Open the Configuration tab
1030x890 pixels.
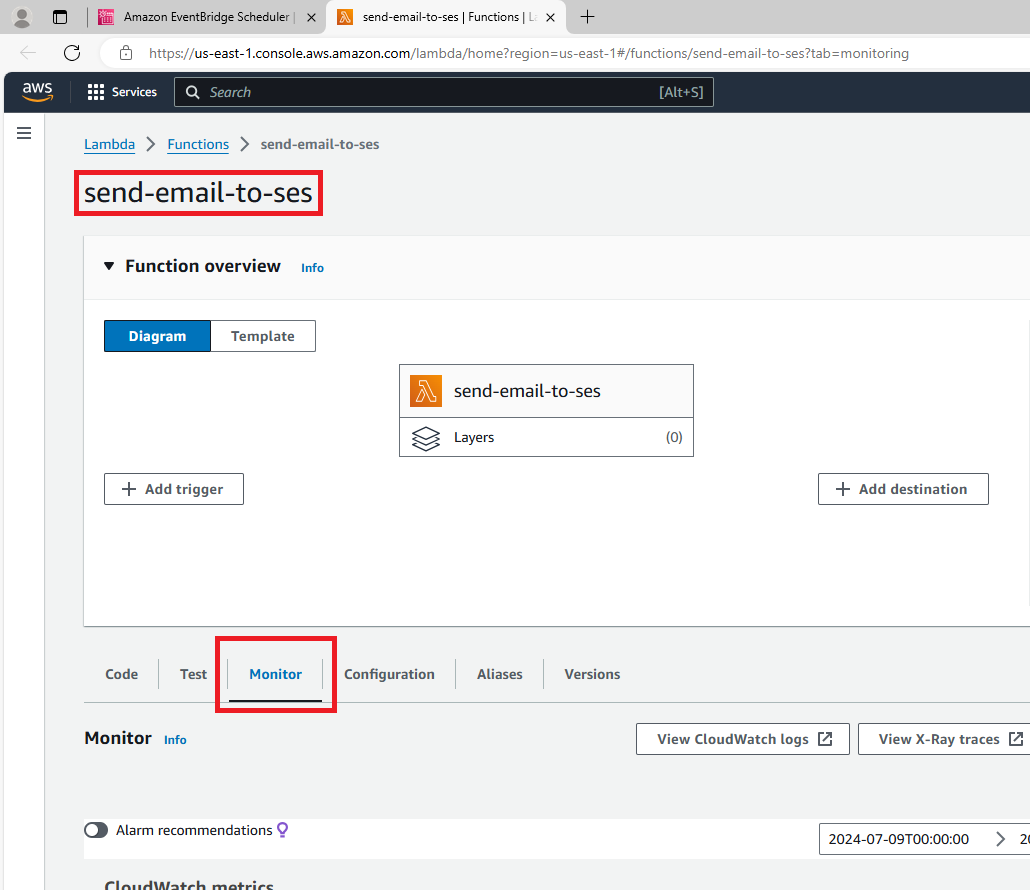[390, 675]
